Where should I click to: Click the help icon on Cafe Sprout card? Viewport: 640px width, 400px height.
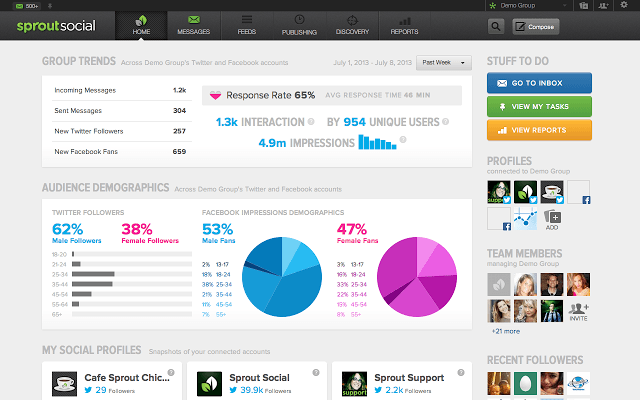171,372
